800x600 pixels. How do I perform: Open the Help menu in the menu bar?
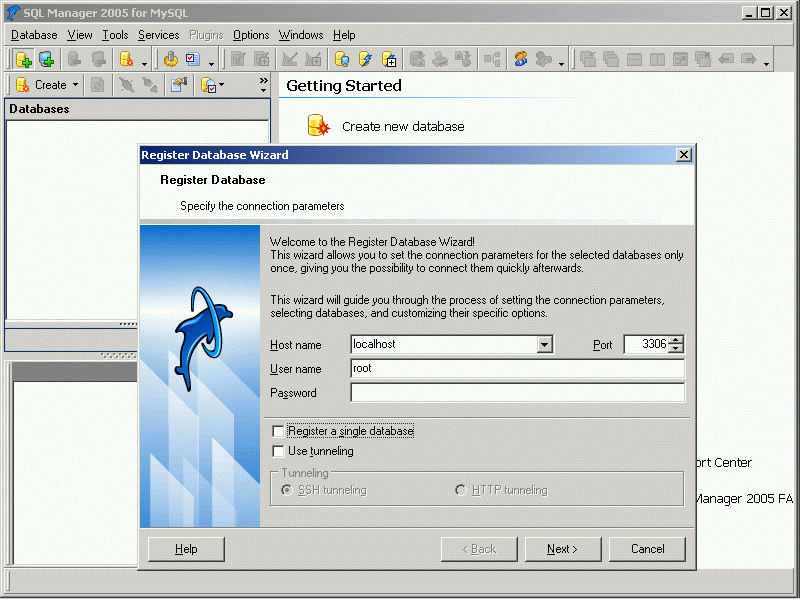[x=344, y=35]
